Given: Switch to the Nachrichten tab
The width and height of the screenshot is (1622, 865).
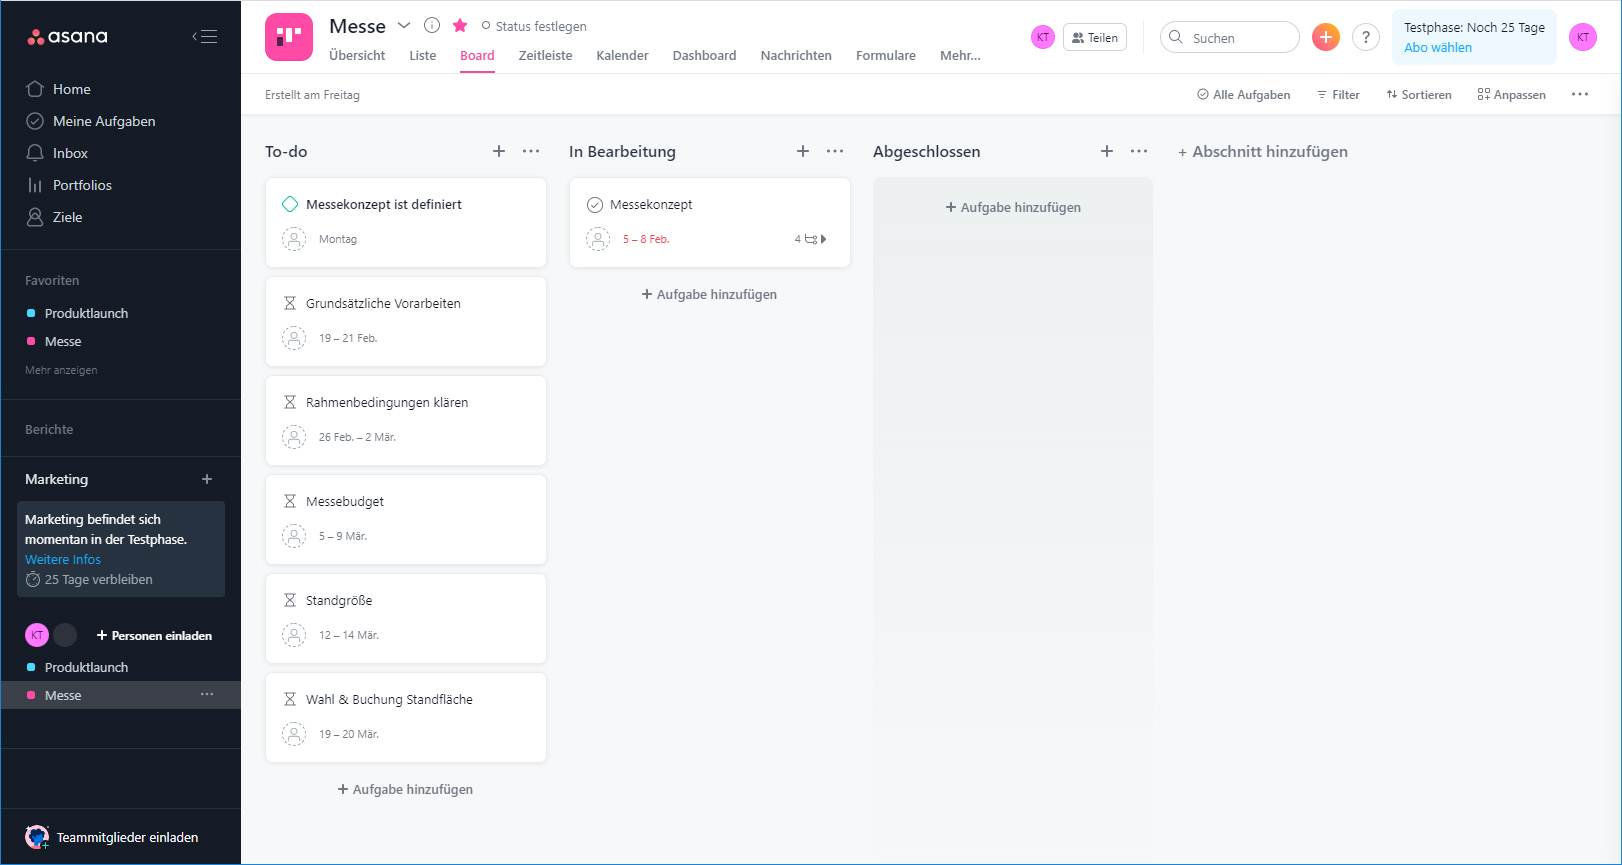Looking at the screenshot, I should (x=796, y=55).
